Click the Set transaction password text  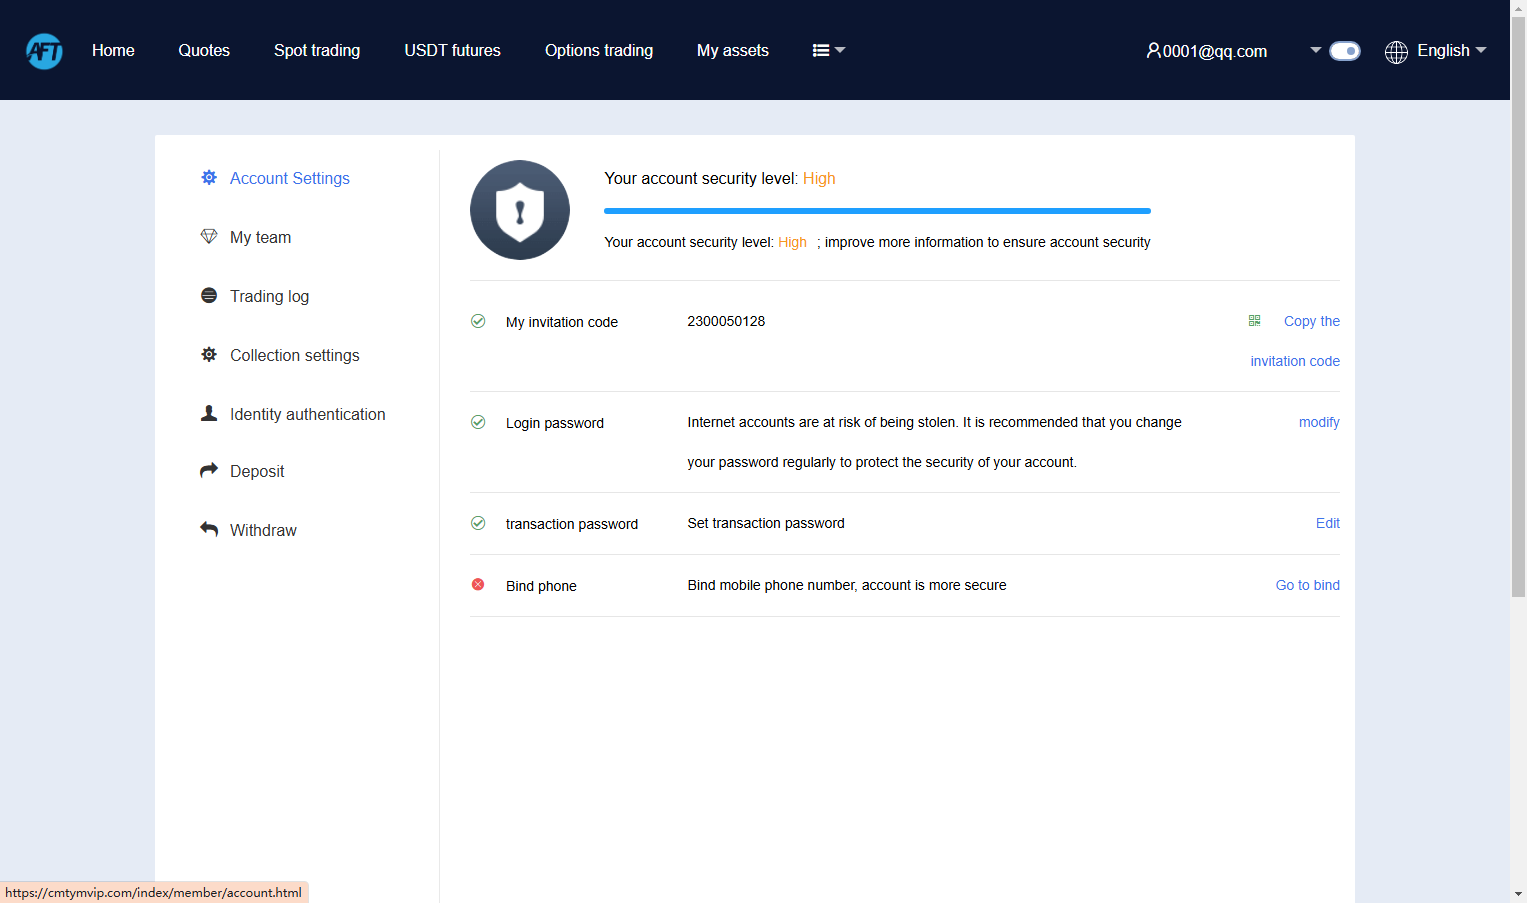click(766, 523)
